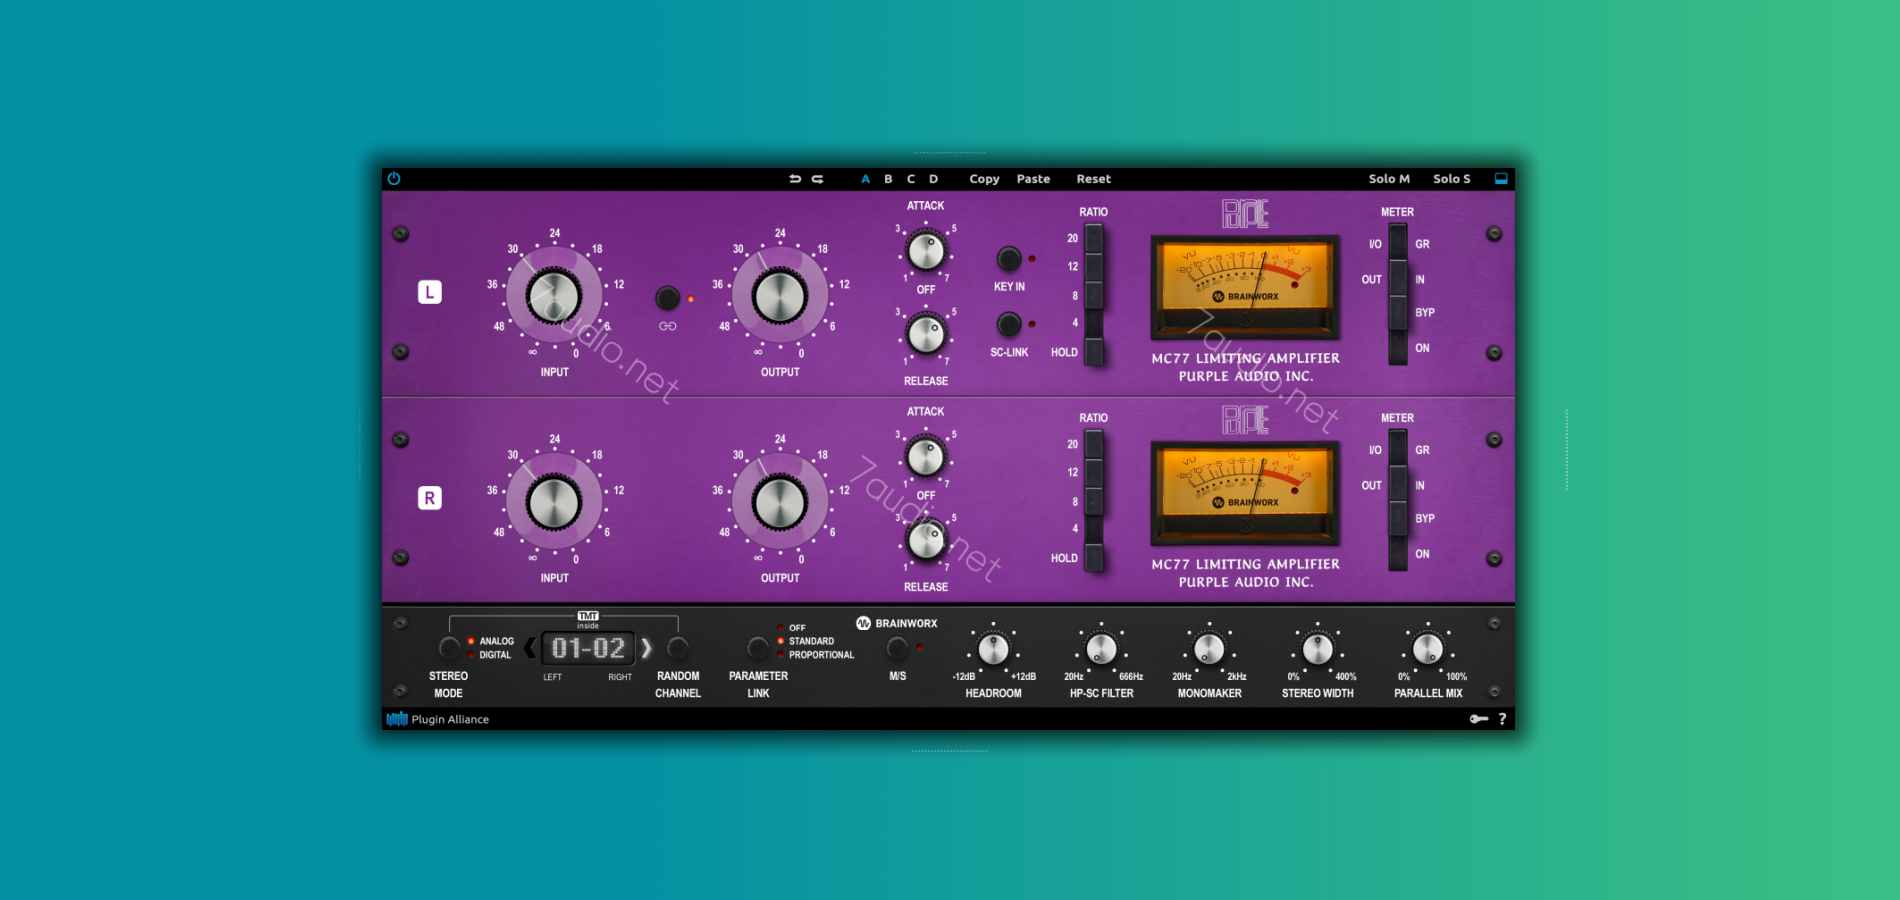The height and width of the screenshot is (900, 1900).
Task: Select ratio 12 on L channel
Action: click(1094, 267)
